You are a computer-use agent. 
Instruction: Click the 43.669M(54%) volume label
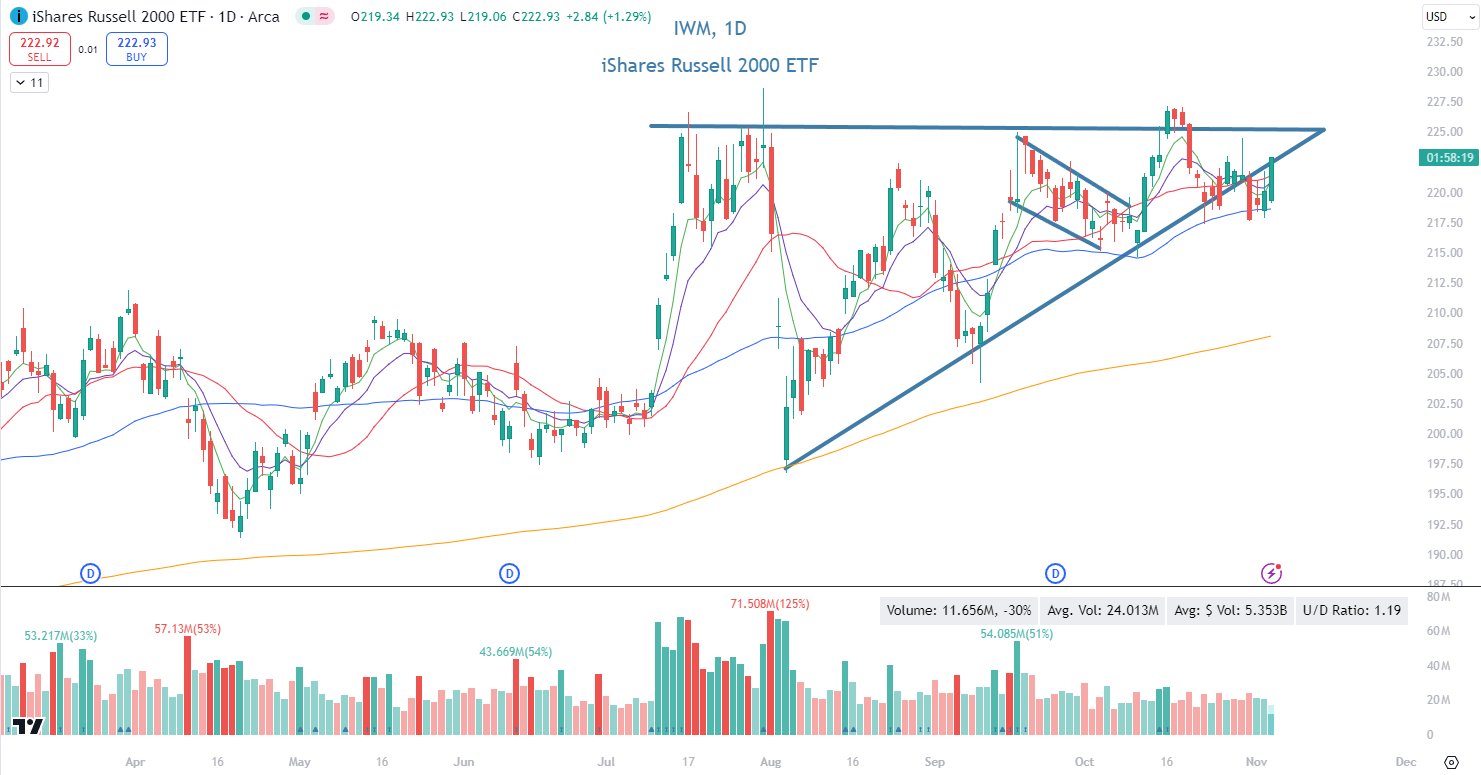click(x=516, y=652)
